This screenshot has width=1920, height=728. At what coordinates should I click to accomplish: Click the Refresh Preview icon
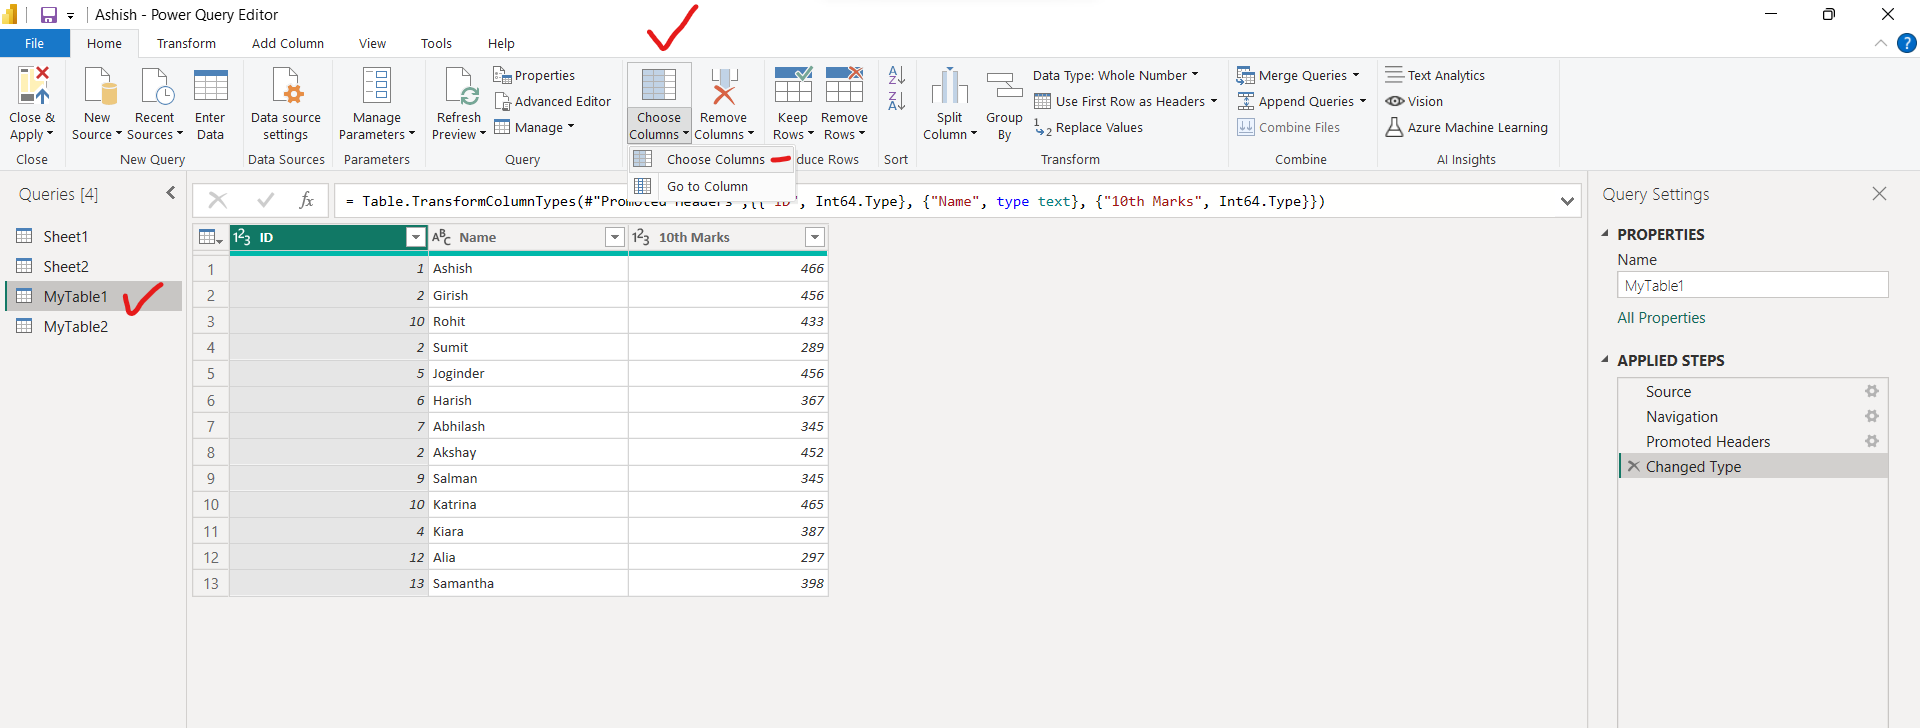point(459,87)
